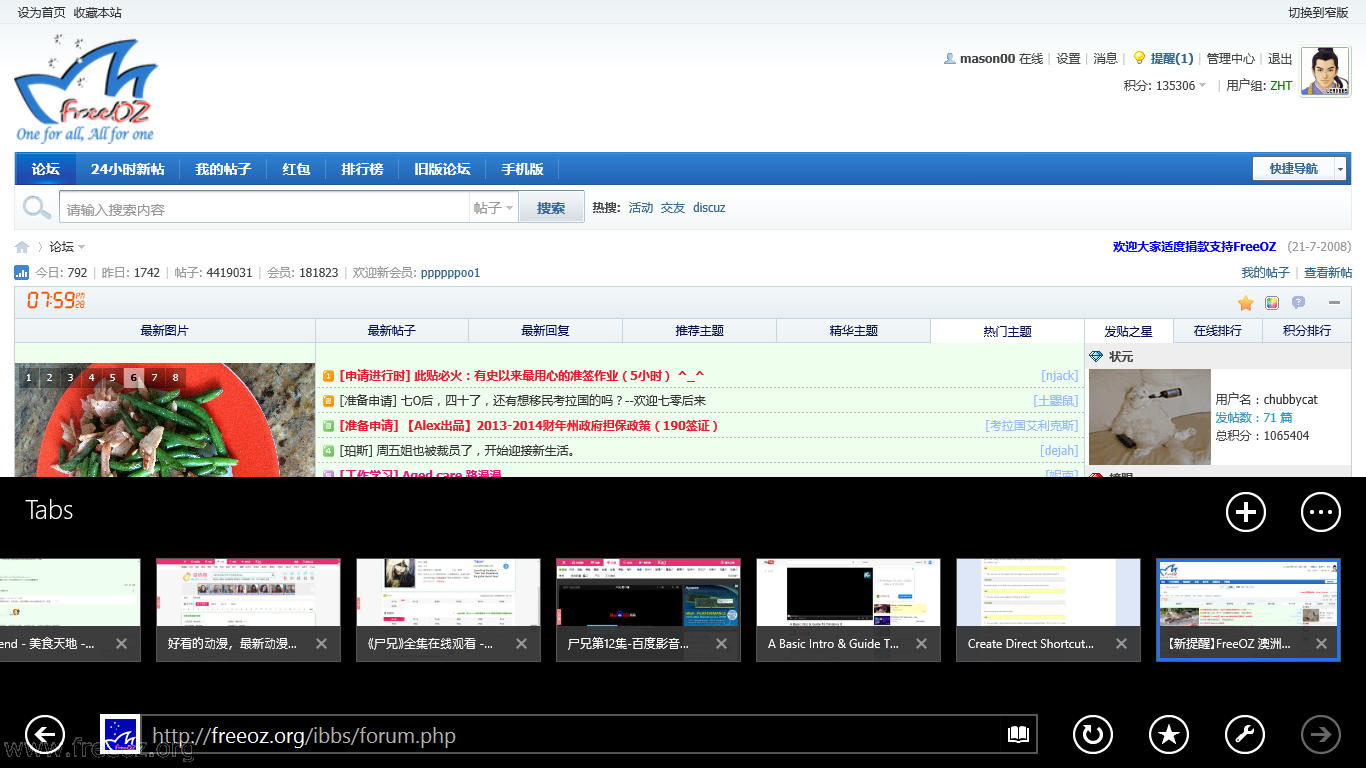Screen dimensions: 1366x768
Task: Switch to reading view book icon
Action: [1018, 735]
